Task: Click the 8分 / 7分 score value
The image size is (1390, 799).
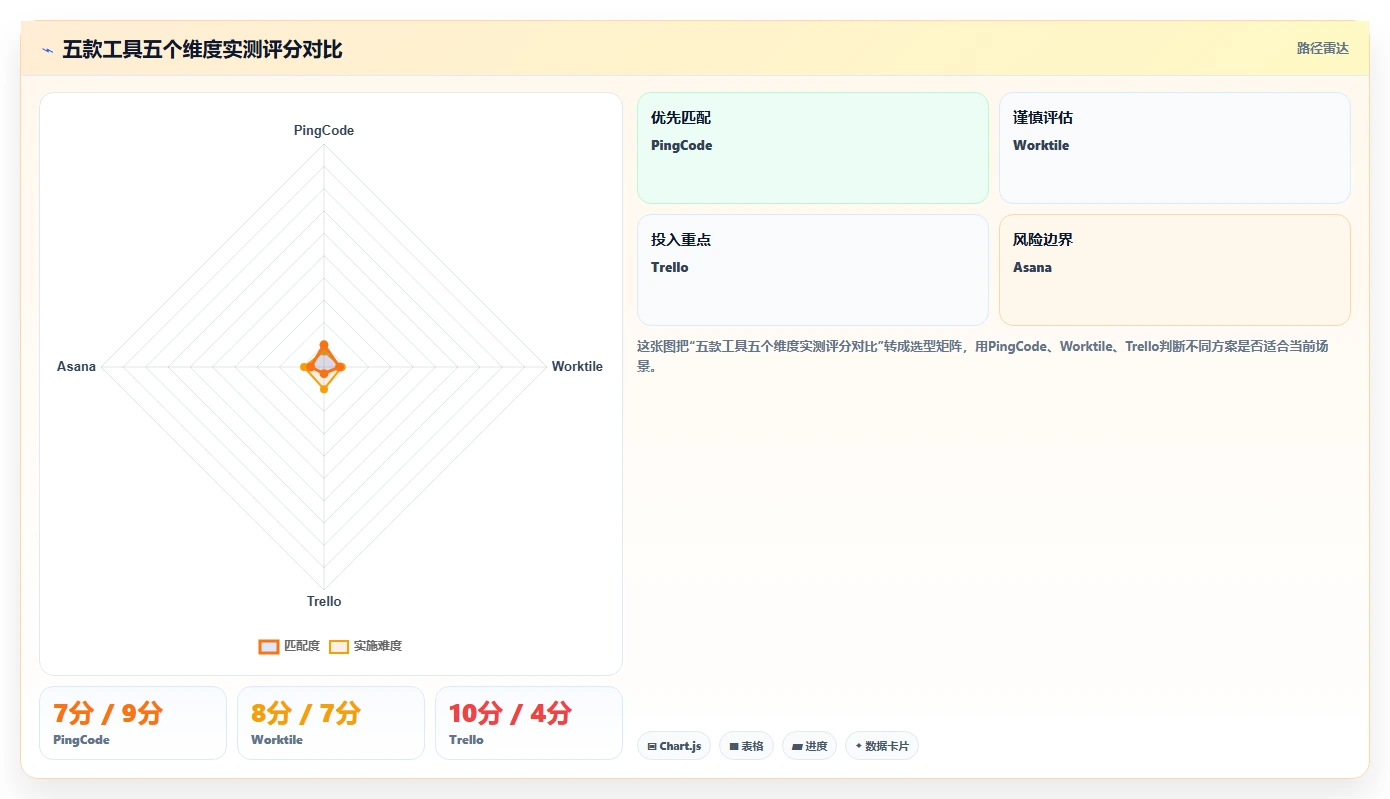Action: (x=305, y=713)
